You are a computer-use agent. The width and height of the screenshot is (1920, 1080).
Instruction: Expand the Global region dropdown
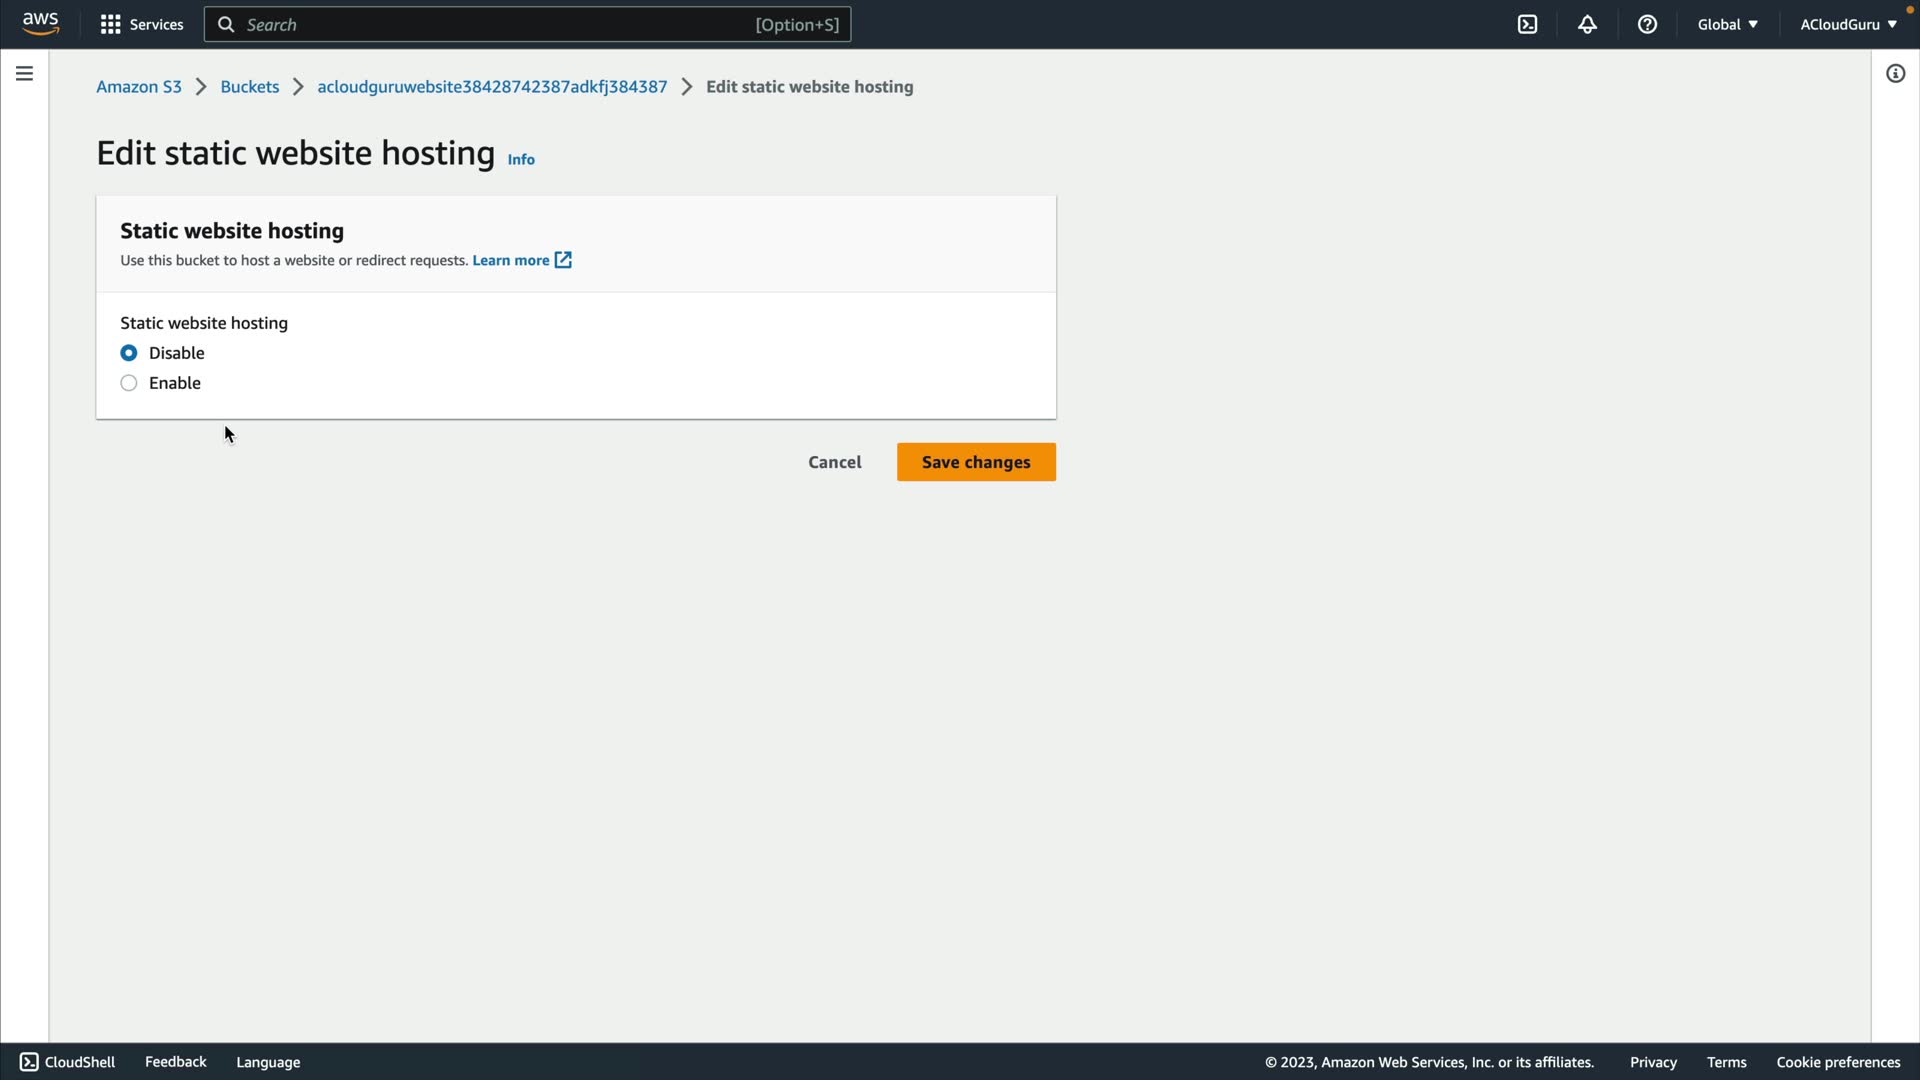click(1727, 24)
